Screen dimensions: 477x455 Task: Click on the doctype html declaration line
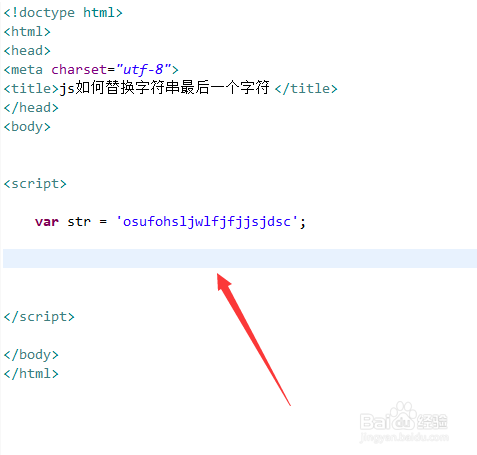pyautogui.click(x=63, y=13)
